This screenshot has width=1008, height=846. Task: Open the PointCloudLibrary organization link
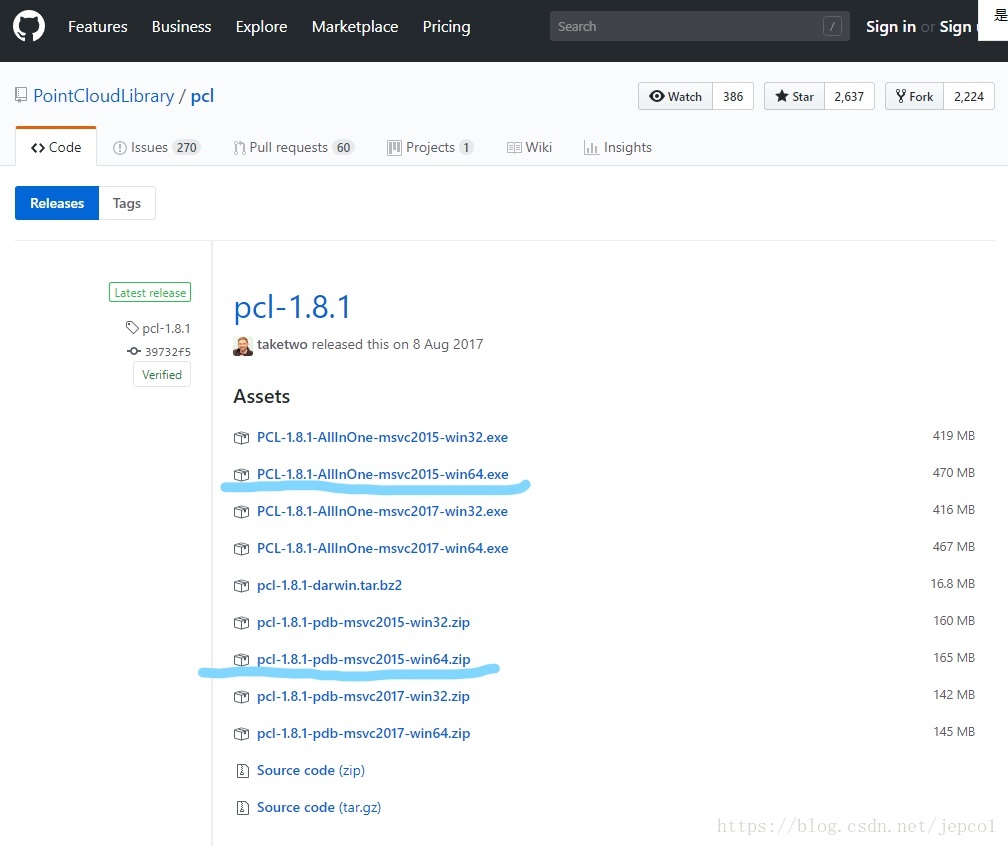(x=104, y=96)
